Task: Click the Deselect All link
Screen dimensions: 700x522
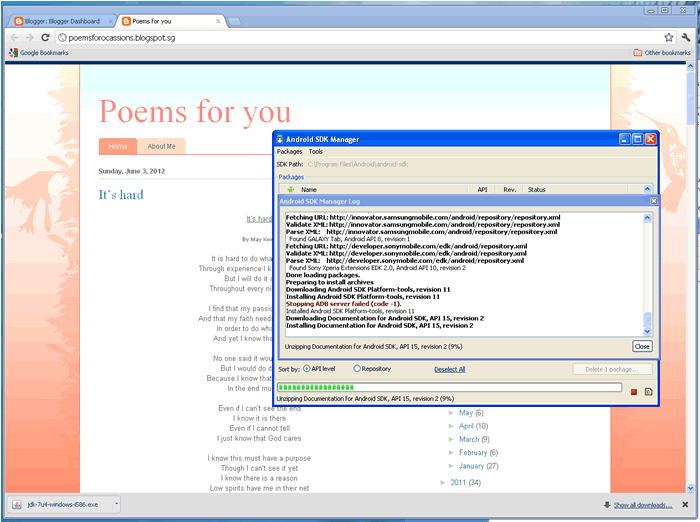Action: pos(450,369)
